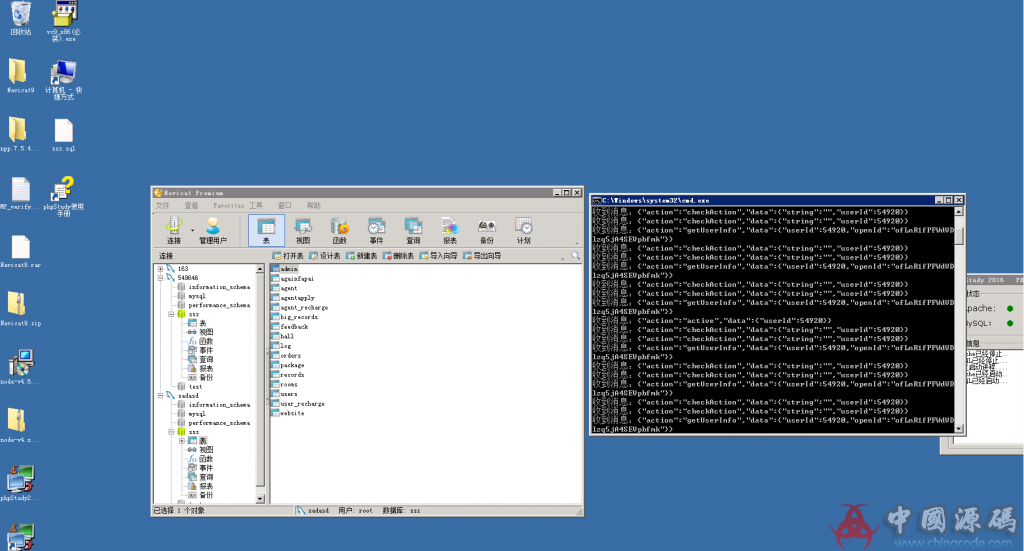Open the dropdown arrow beside Connection icon
Viewport: 1024px width, 551px height.
[192, 230]
